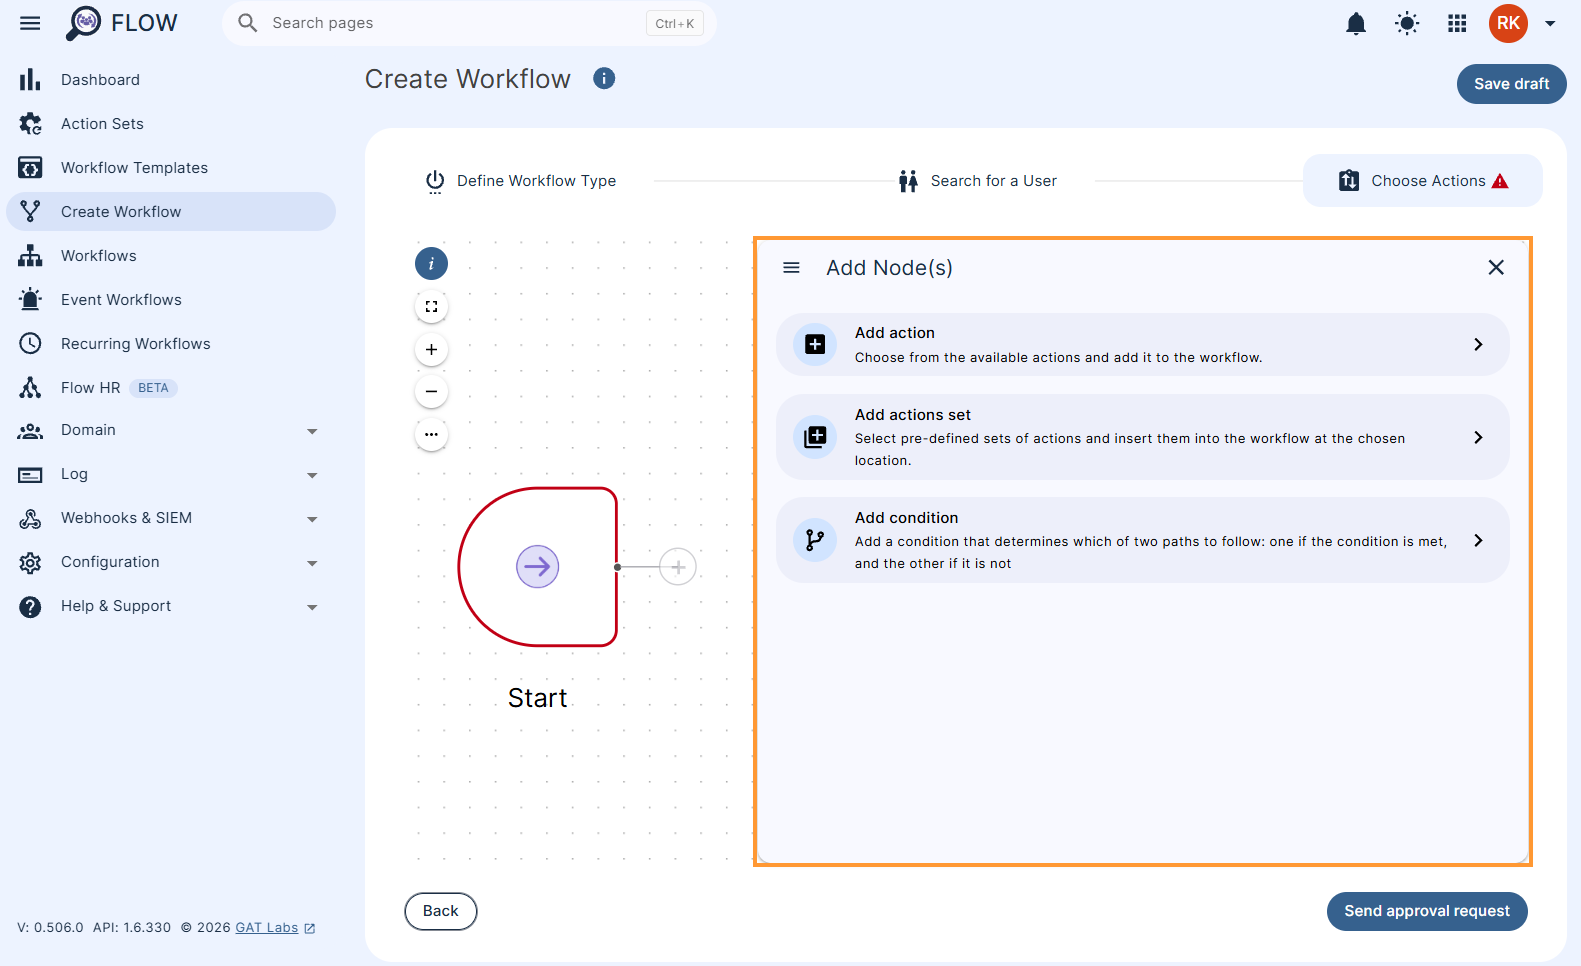This screenshot has width=1581, height=966.
Task: Zoom in the workflow canvas
Action: point(431,349)
